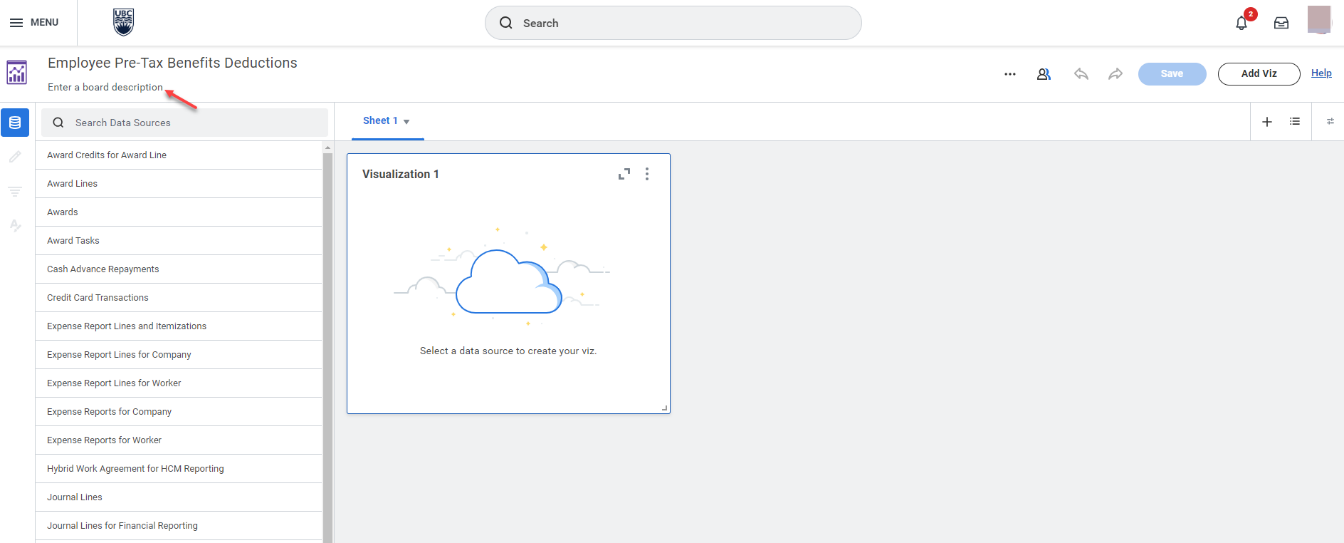This screenshot has height=543, width=1344.
Task: Expand Visualization 1 to full screen
Action: [x=624, y=174]
